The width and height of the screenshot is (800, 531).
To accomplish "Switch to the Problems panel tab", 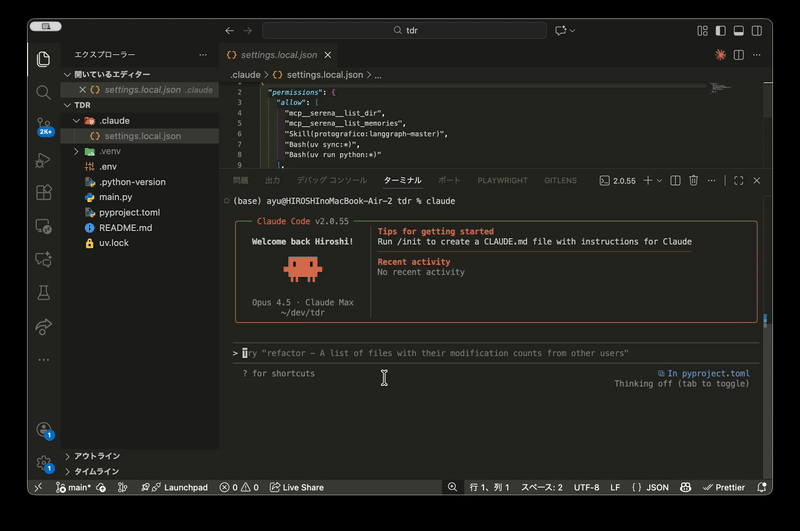I will (x=240, y=181).
